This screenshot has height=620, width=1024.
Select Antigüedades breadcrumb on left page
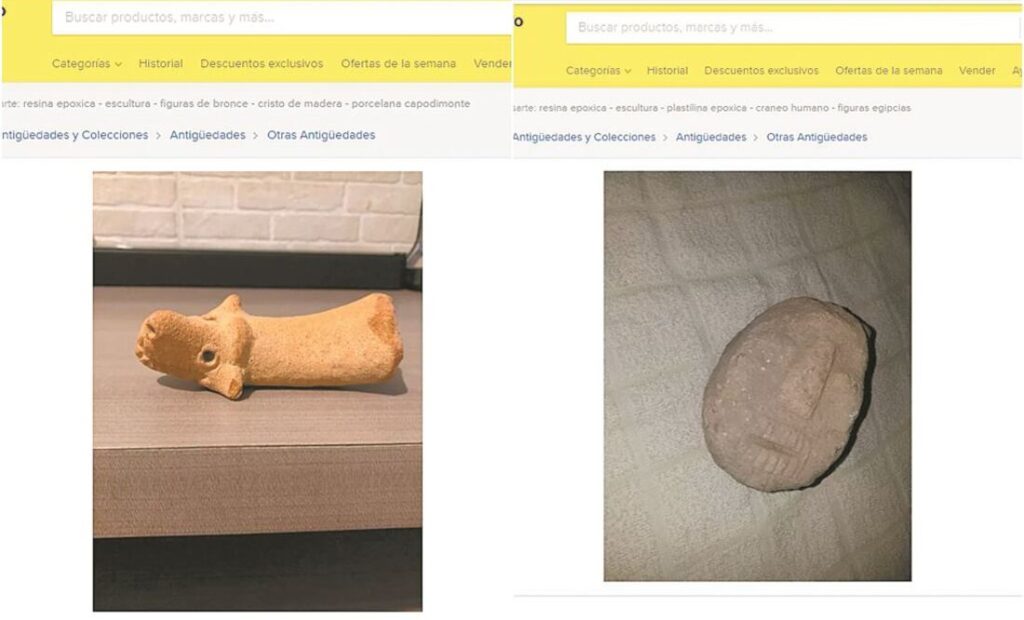208,135
